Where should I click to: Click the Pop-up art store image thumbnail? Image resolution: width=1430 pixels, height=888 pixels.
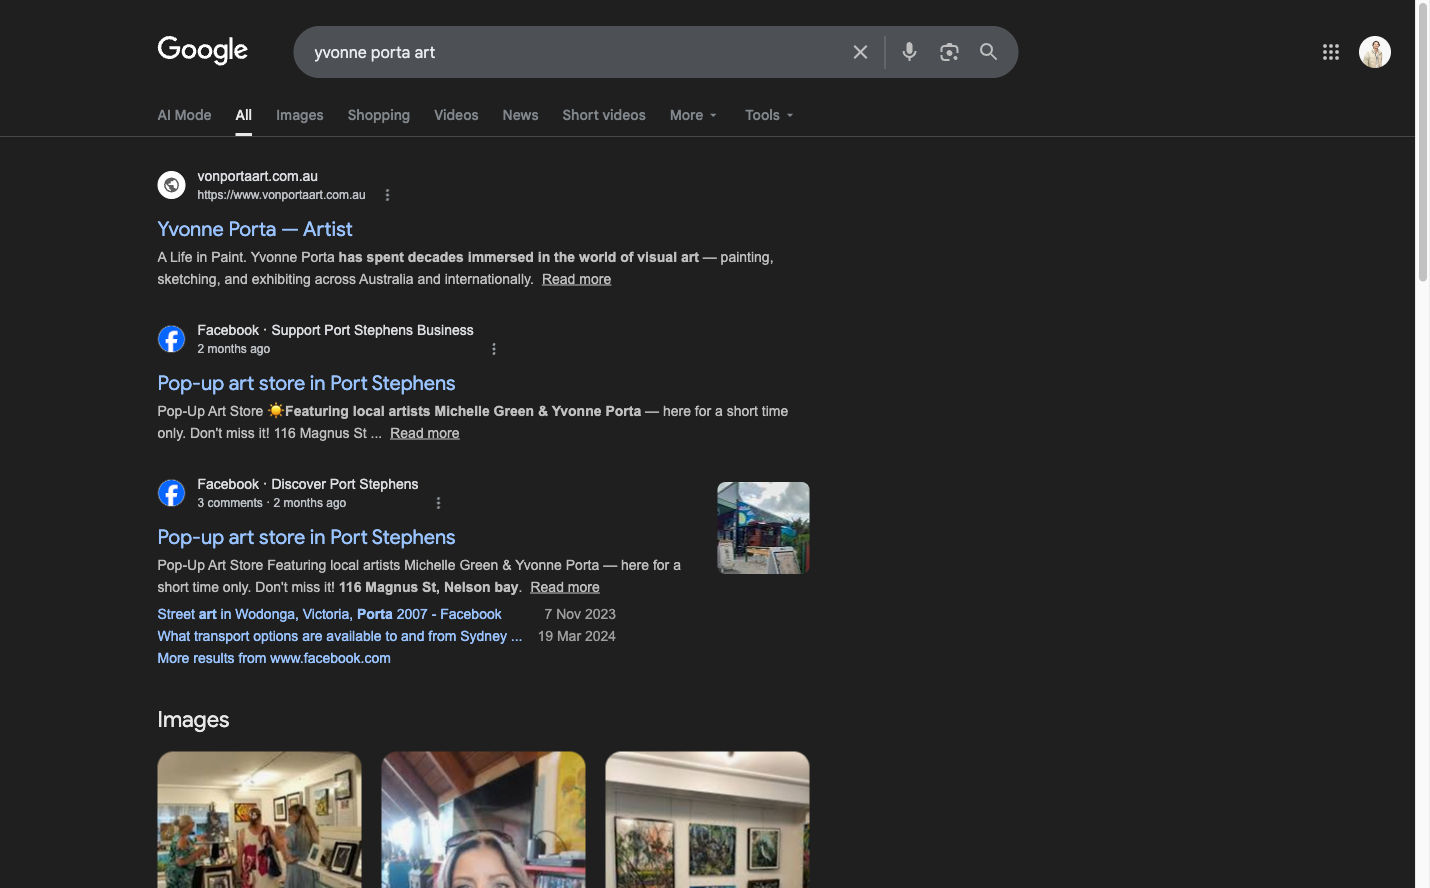click(763, 527)
